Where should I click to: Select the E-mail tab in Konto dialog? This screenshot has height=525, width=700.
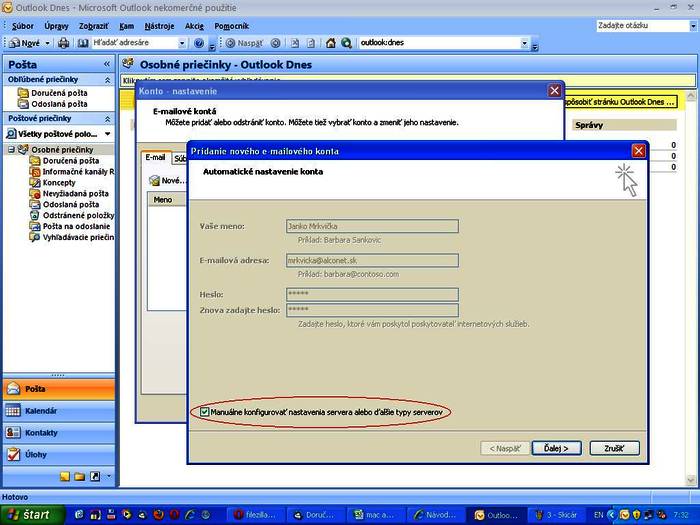pyautogui.click(x=155, y=158)
